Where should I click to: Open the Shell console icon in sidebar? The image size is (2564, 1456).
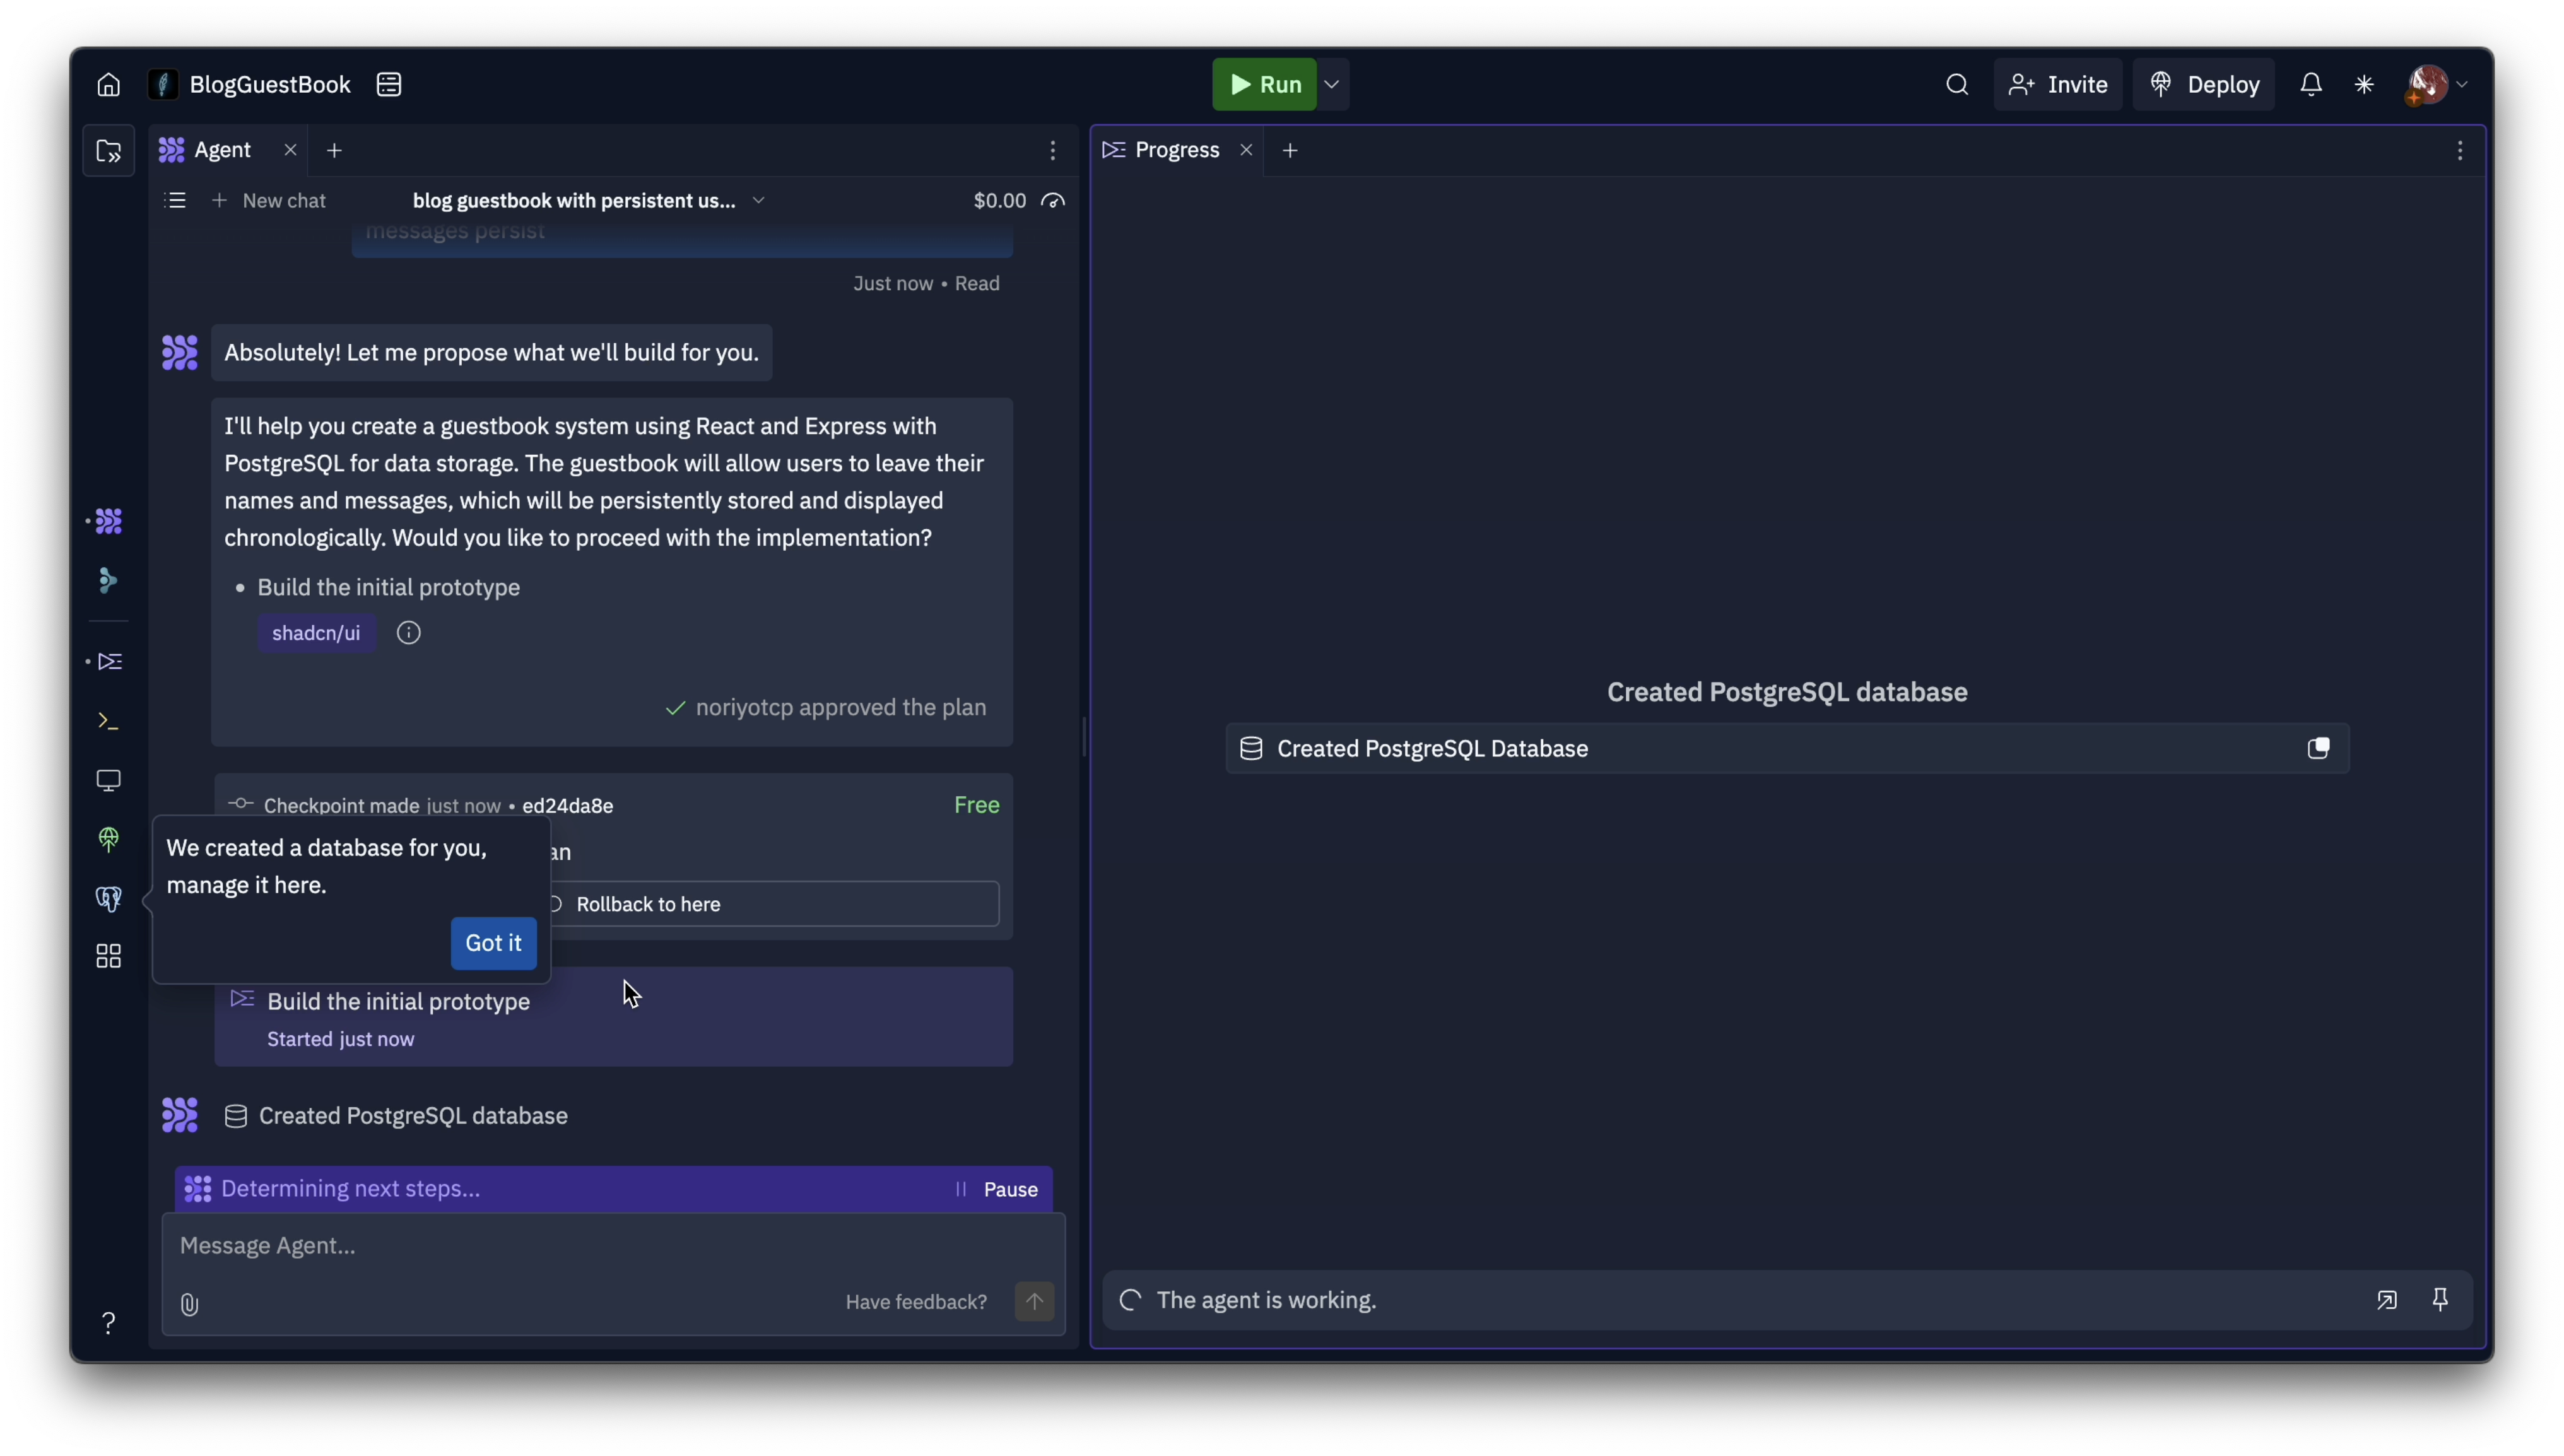pyautogui.click(x=108, y=721)
